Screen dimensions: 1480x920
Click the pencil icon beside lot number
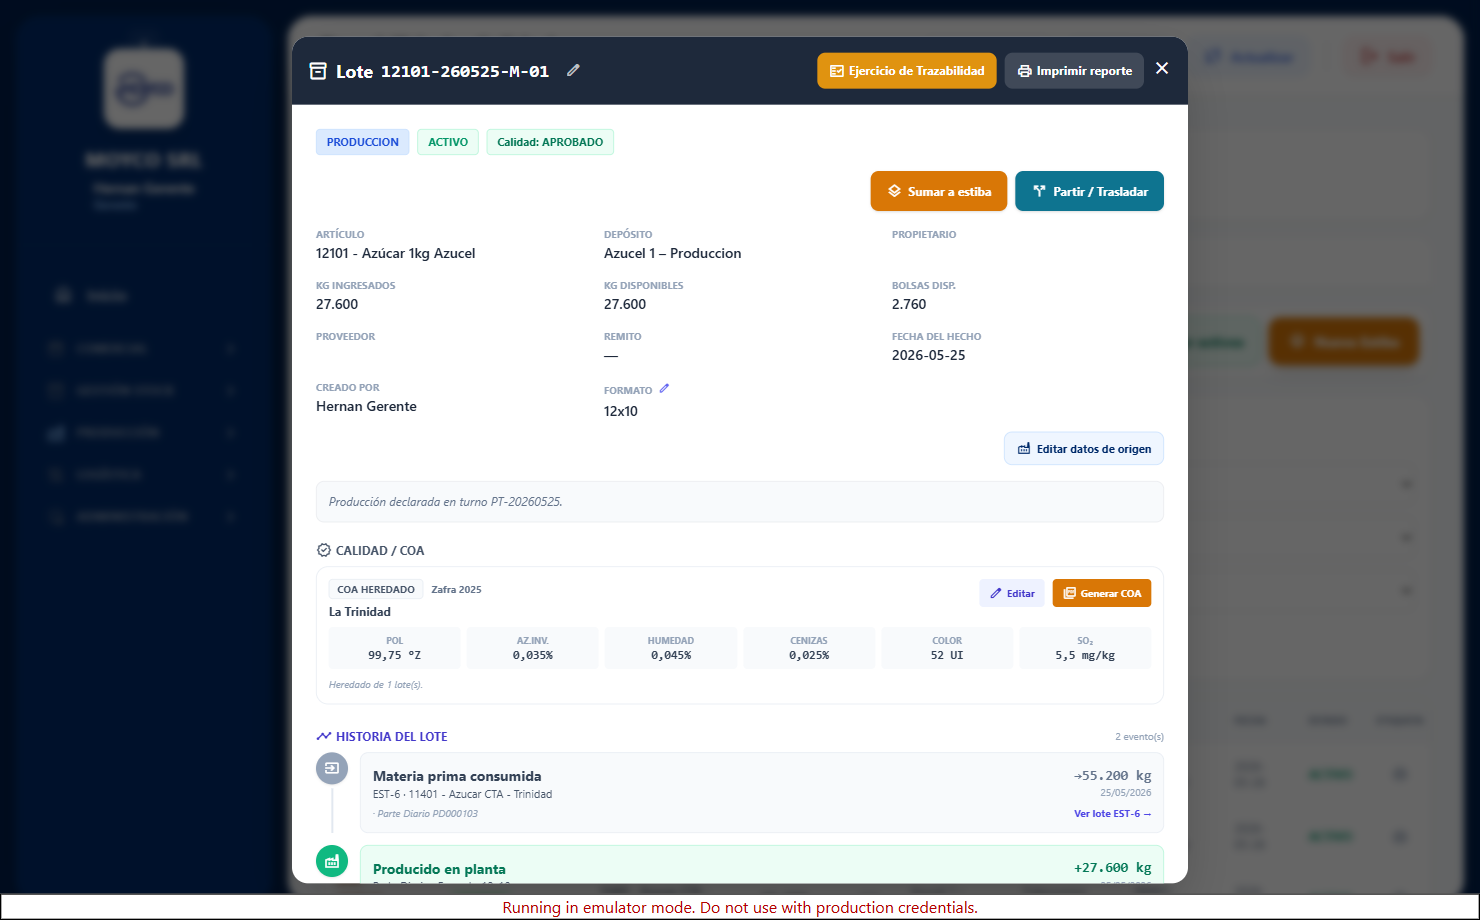(573, 71)
